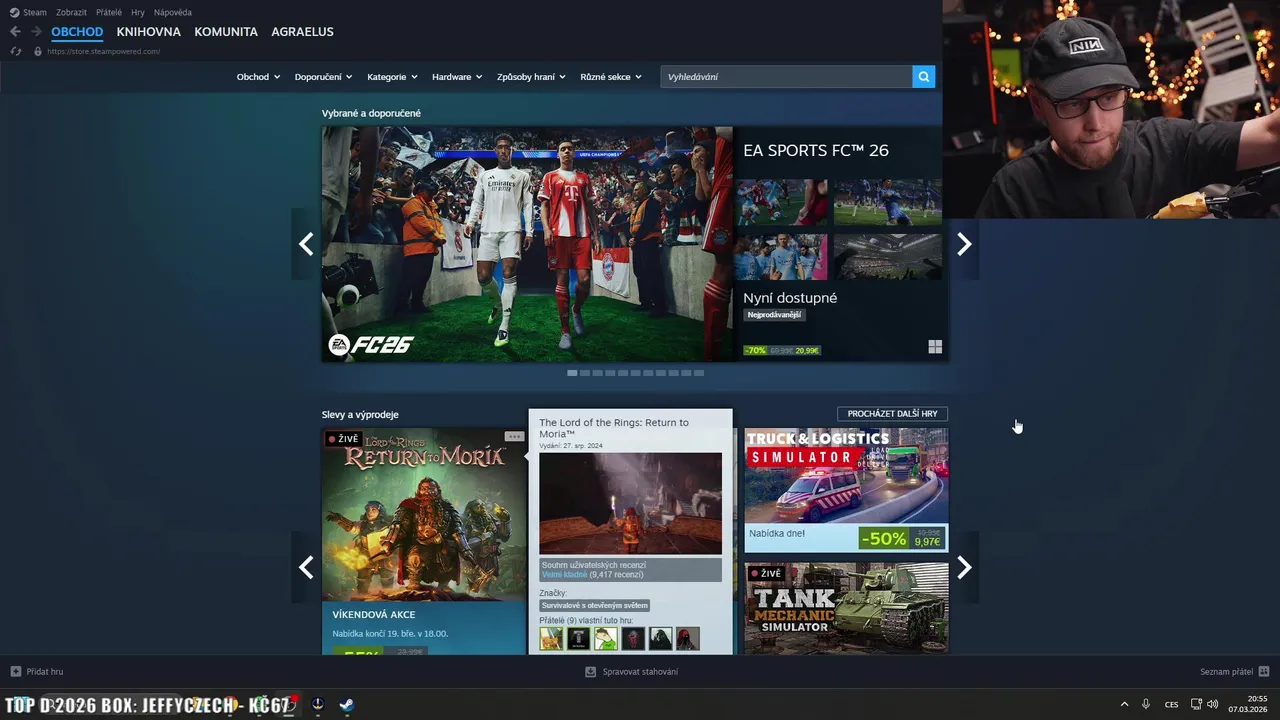
Task: Click the Nejprodávanější tag on FC 26
Action: tap(774, 315)
